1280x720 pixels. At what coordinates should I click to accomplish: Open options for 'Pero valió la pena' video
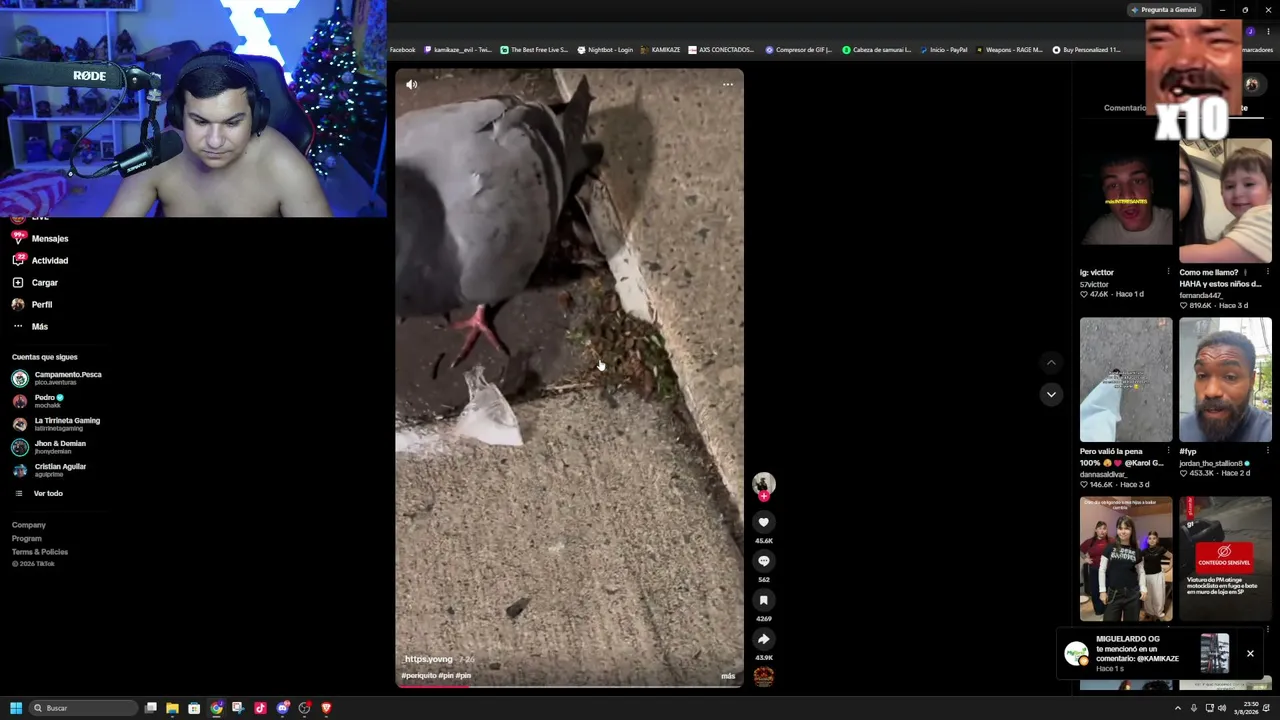(x=1168, y=451)
